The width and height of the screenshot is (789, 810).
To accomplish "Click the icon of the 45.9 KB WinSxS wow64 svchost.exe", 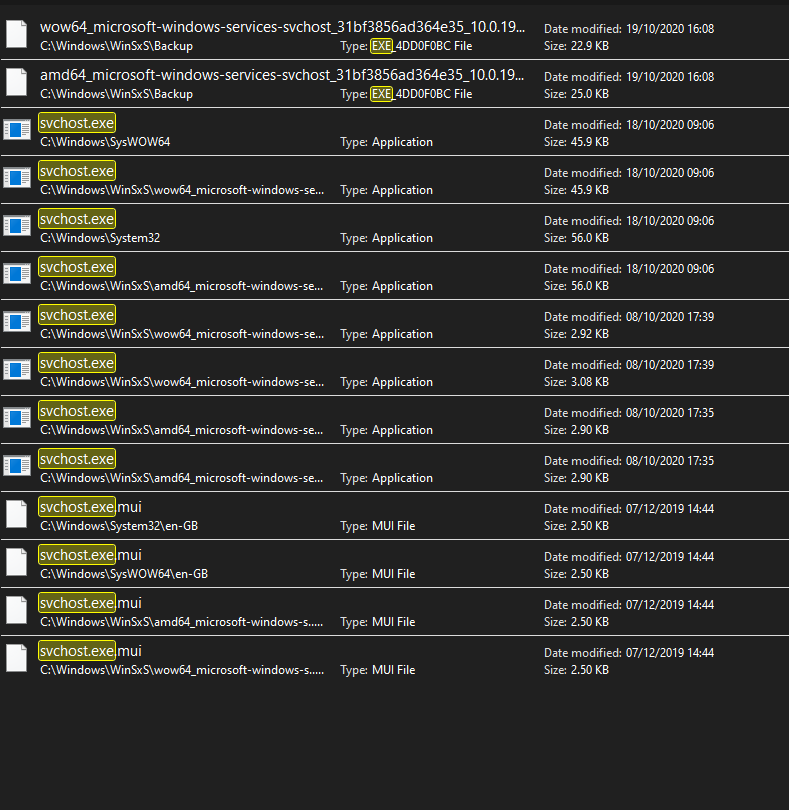I will [x=17, y=178].
